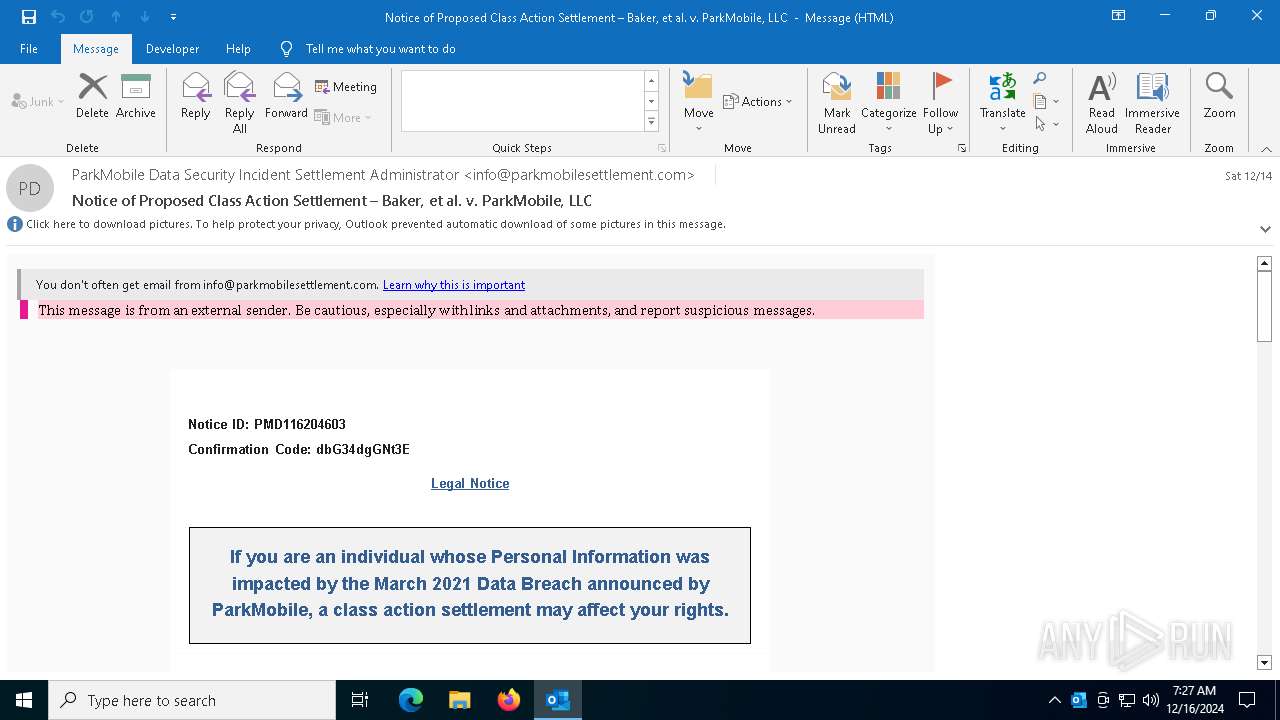Go to next item with the down arrow
This screenshot has height=720, width=1280.
tap(145, 17)
